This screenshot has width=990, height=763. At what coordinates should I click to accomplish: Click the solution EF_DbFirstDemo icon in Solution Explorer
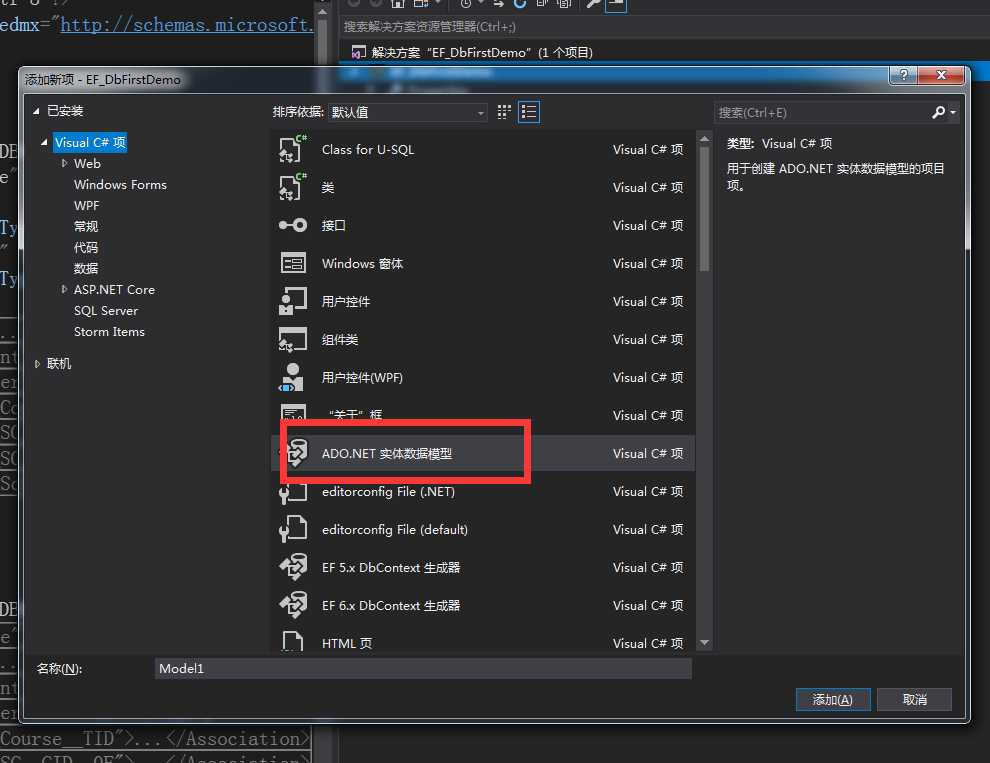click(x=359, y=52)
